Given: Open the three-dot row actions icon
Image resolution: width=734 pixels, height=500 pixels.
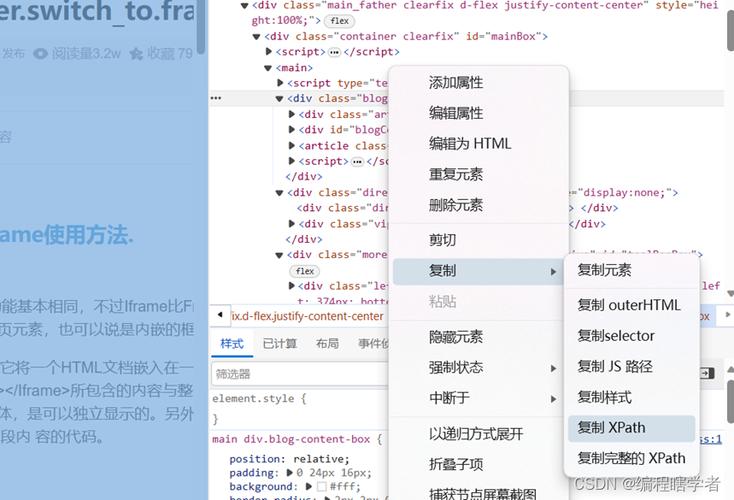Looking at the screenshot, I should 216,98.
